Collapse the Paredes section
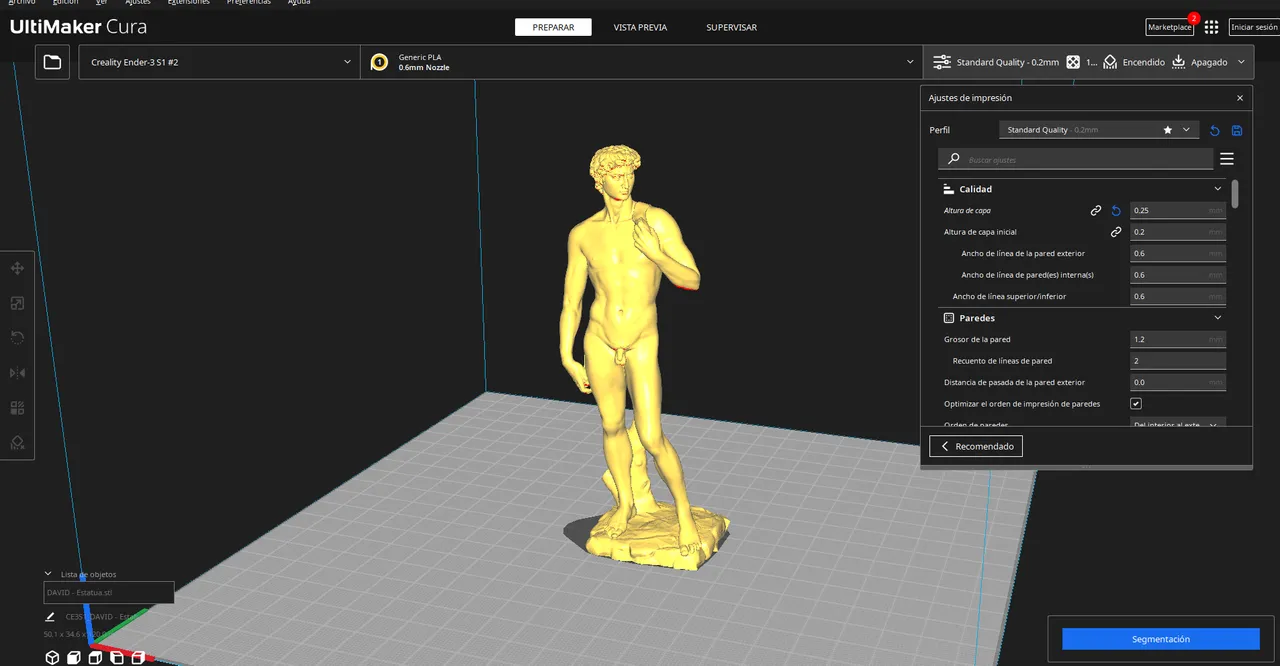Image resolution: width=1280 pixels, height=666 pixels. tap(1218, 318)
